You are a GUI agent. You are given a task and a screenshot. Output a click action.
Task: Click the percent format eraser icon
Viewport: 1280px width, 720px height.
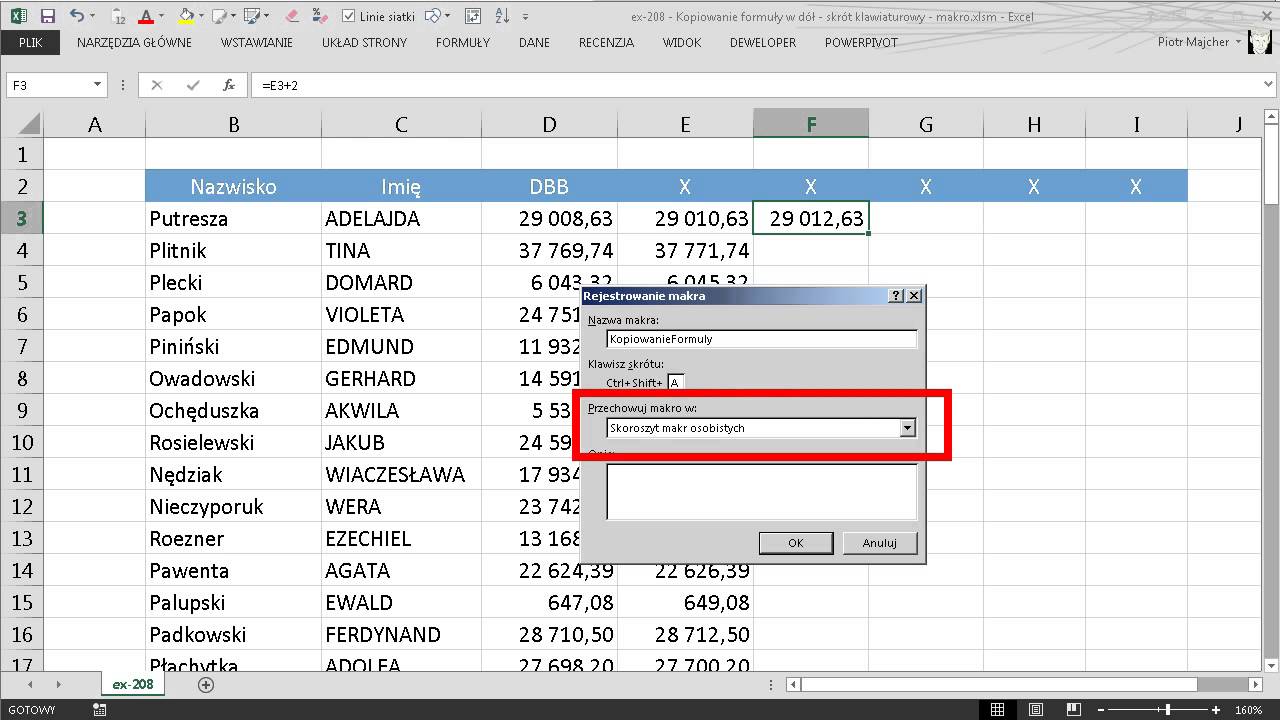tap(320, 16)
